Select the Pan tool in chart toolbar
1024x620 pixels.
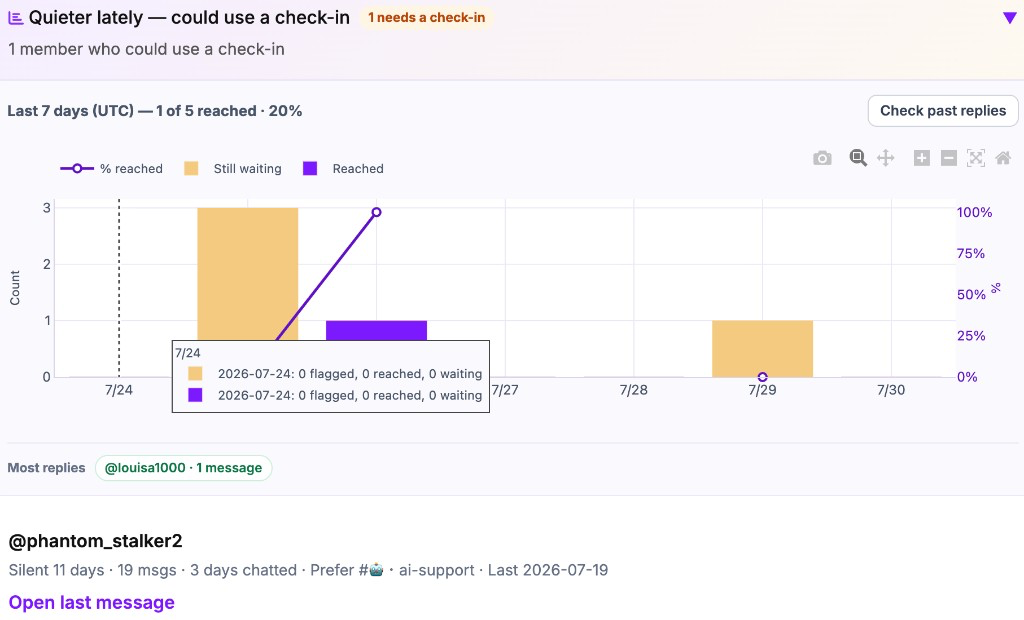point(886,158)
